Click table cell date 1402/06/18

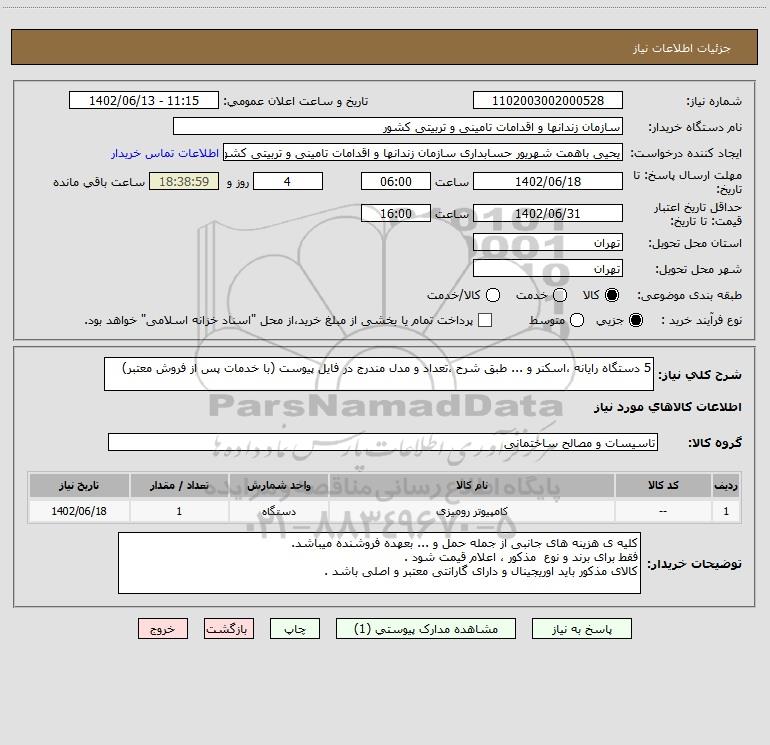point(79,511)
